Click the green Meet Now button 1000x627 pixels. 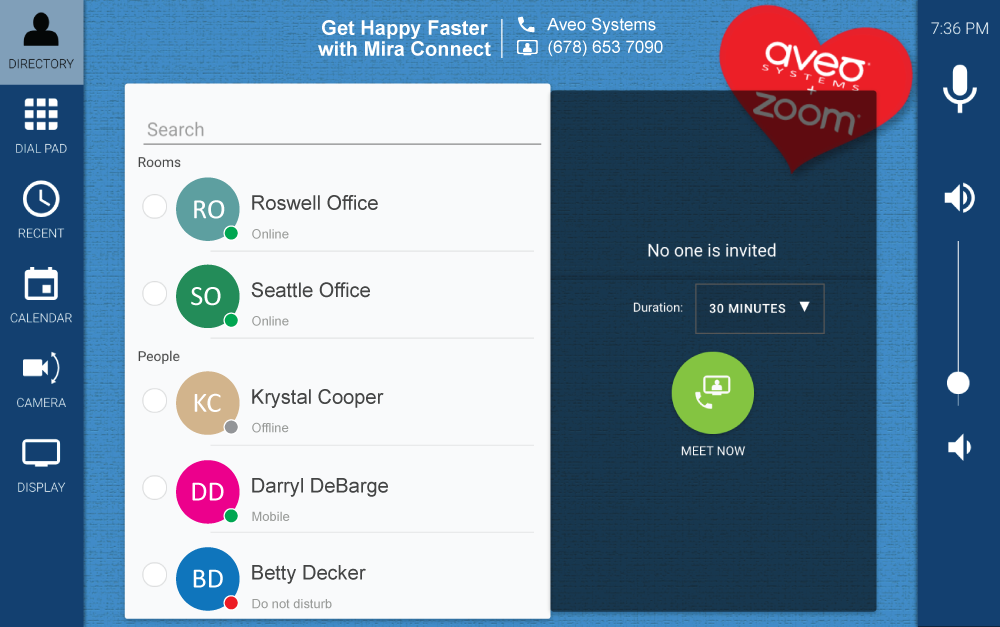pos(712,393)
